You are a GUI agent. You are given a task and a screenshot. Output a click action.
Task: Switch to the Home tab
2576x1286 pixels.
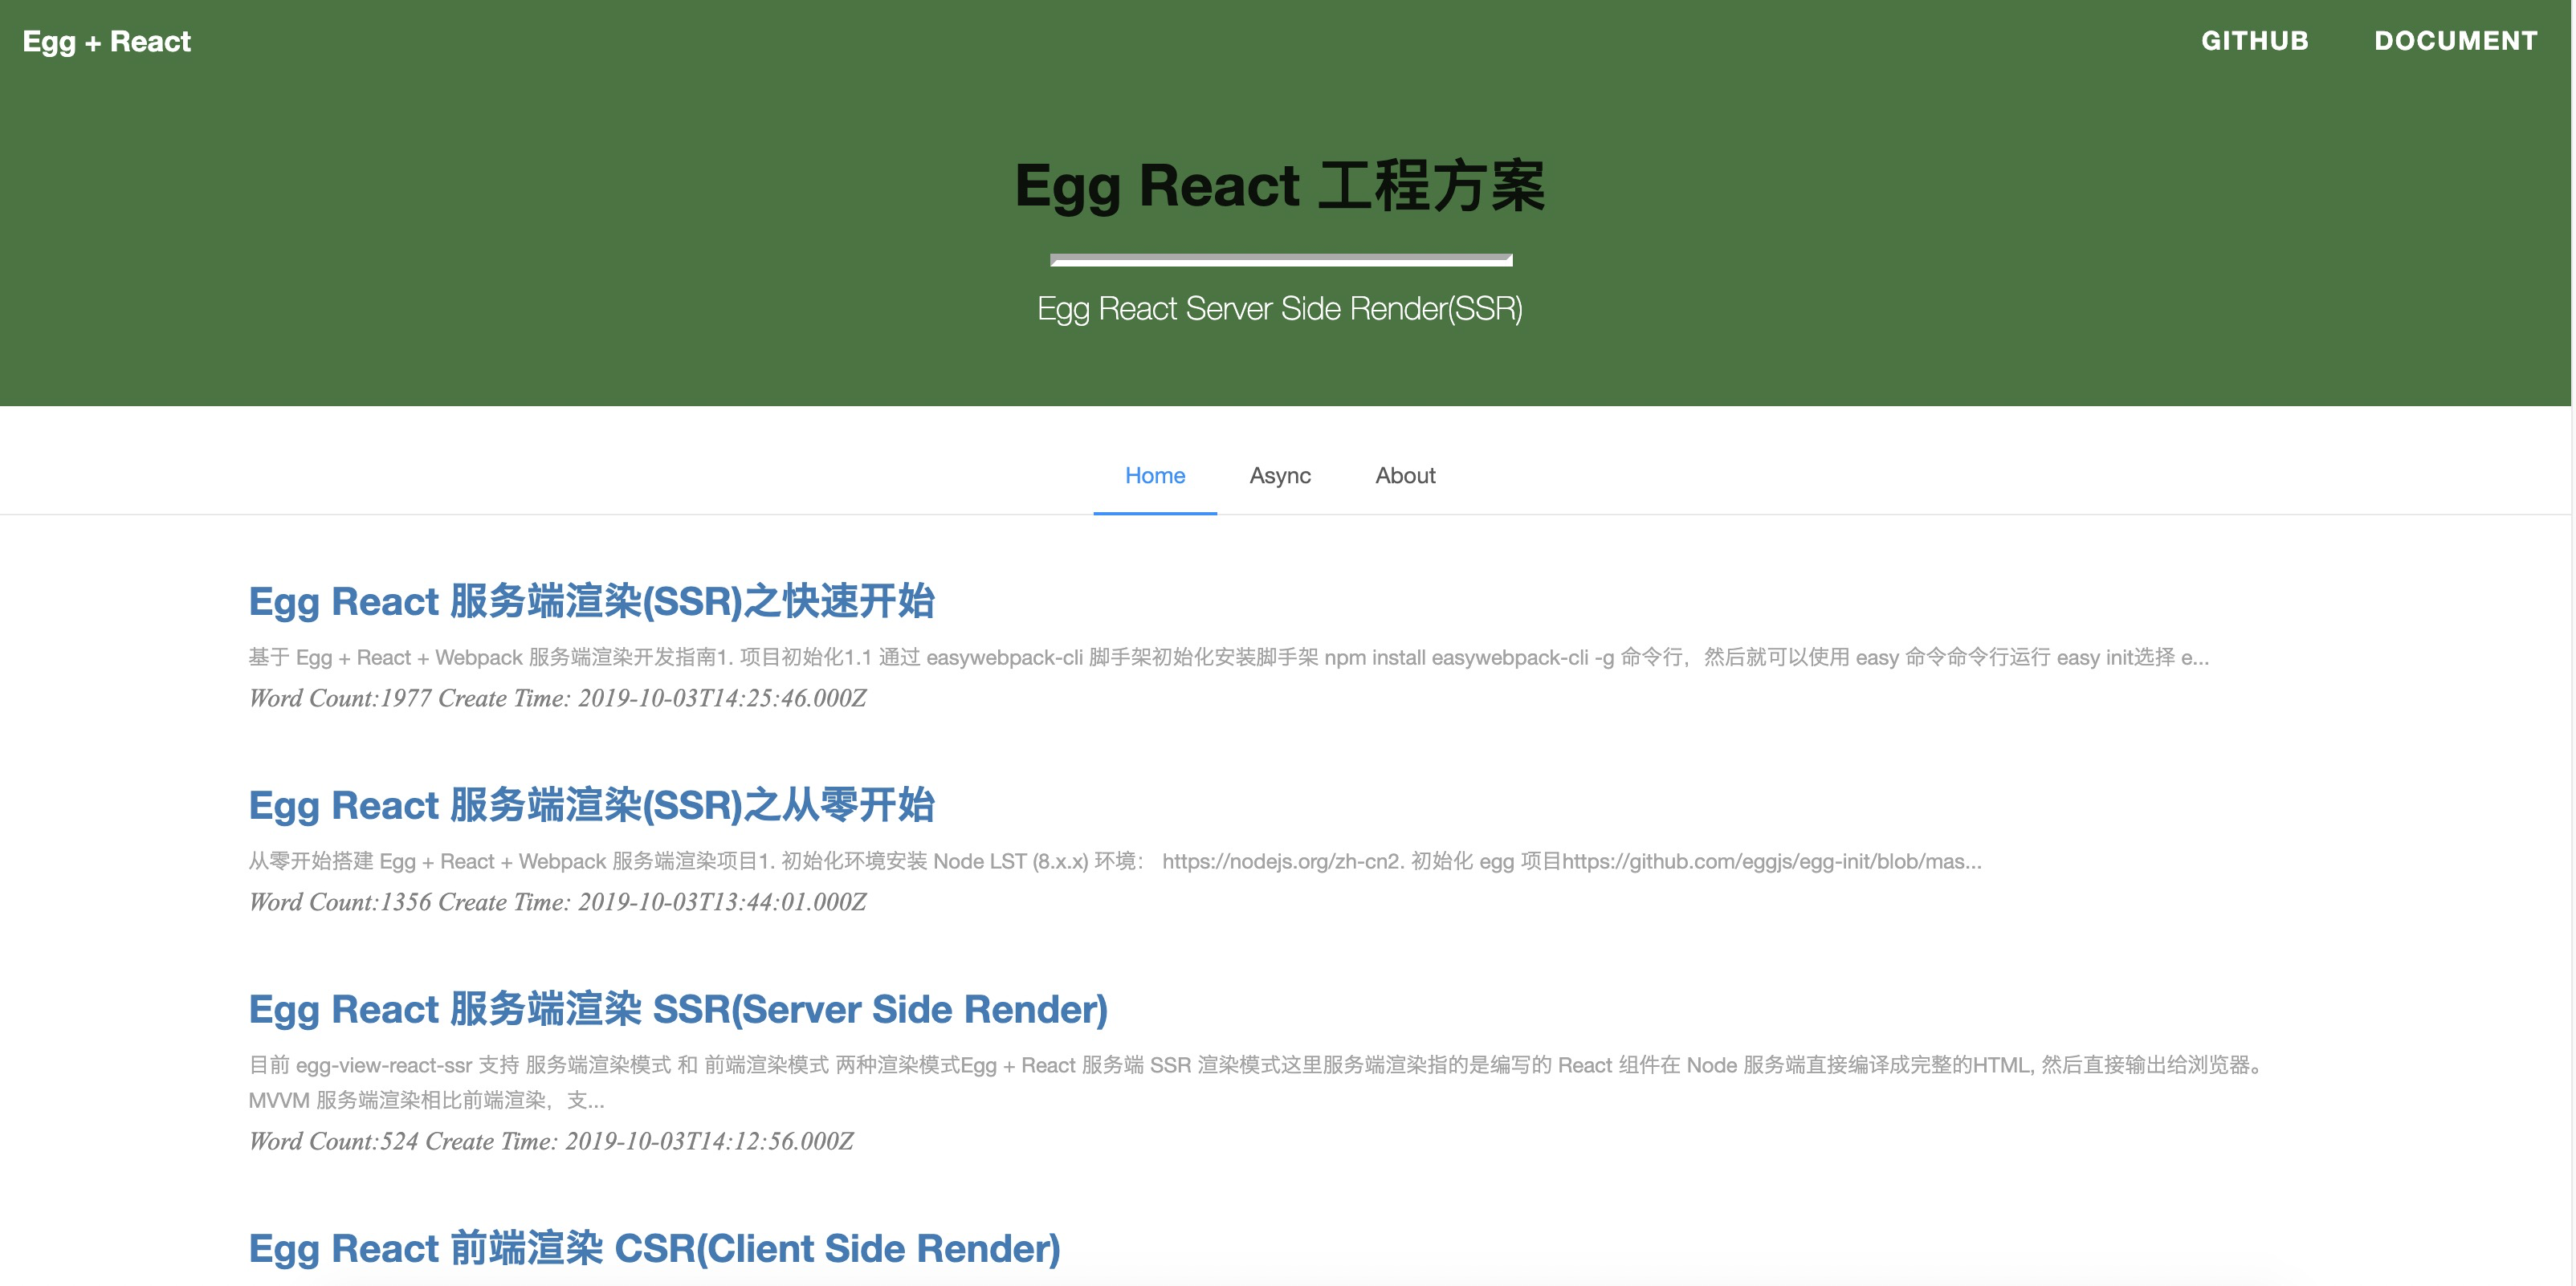click(1154, 476)
